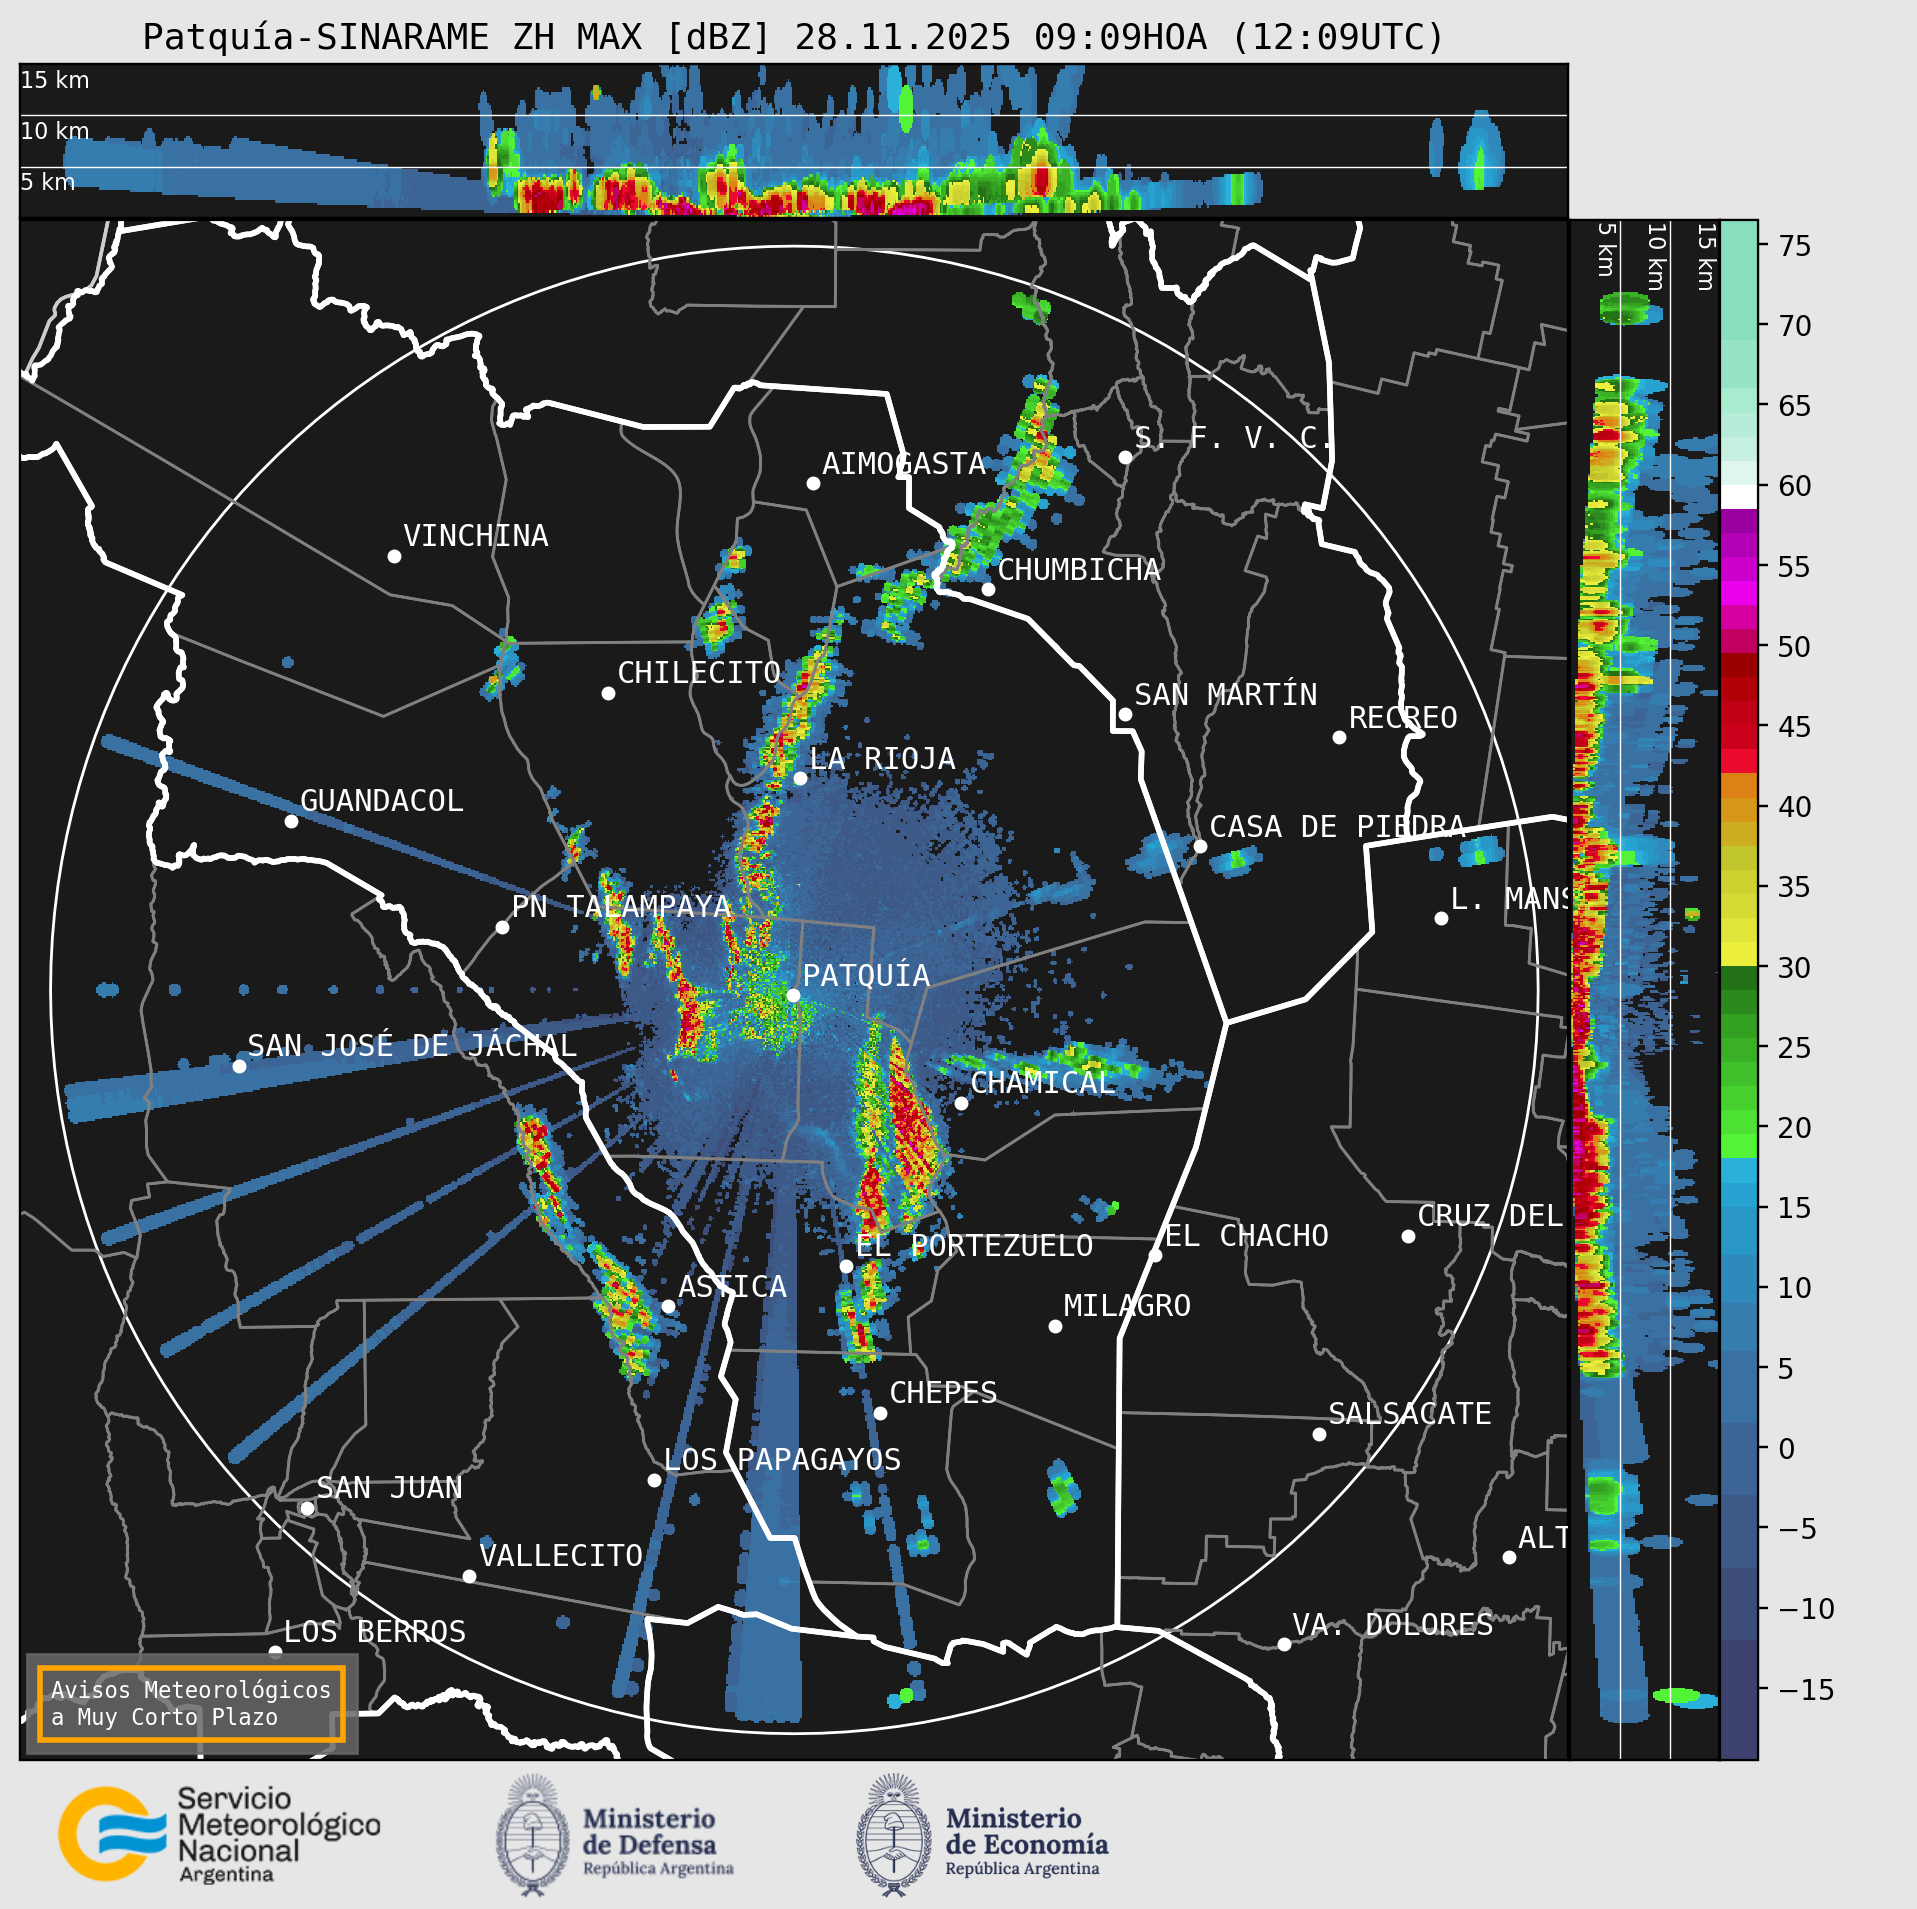Click the VALLECITO city label
1917x1909 pixels.
[x=561, y=1555]
